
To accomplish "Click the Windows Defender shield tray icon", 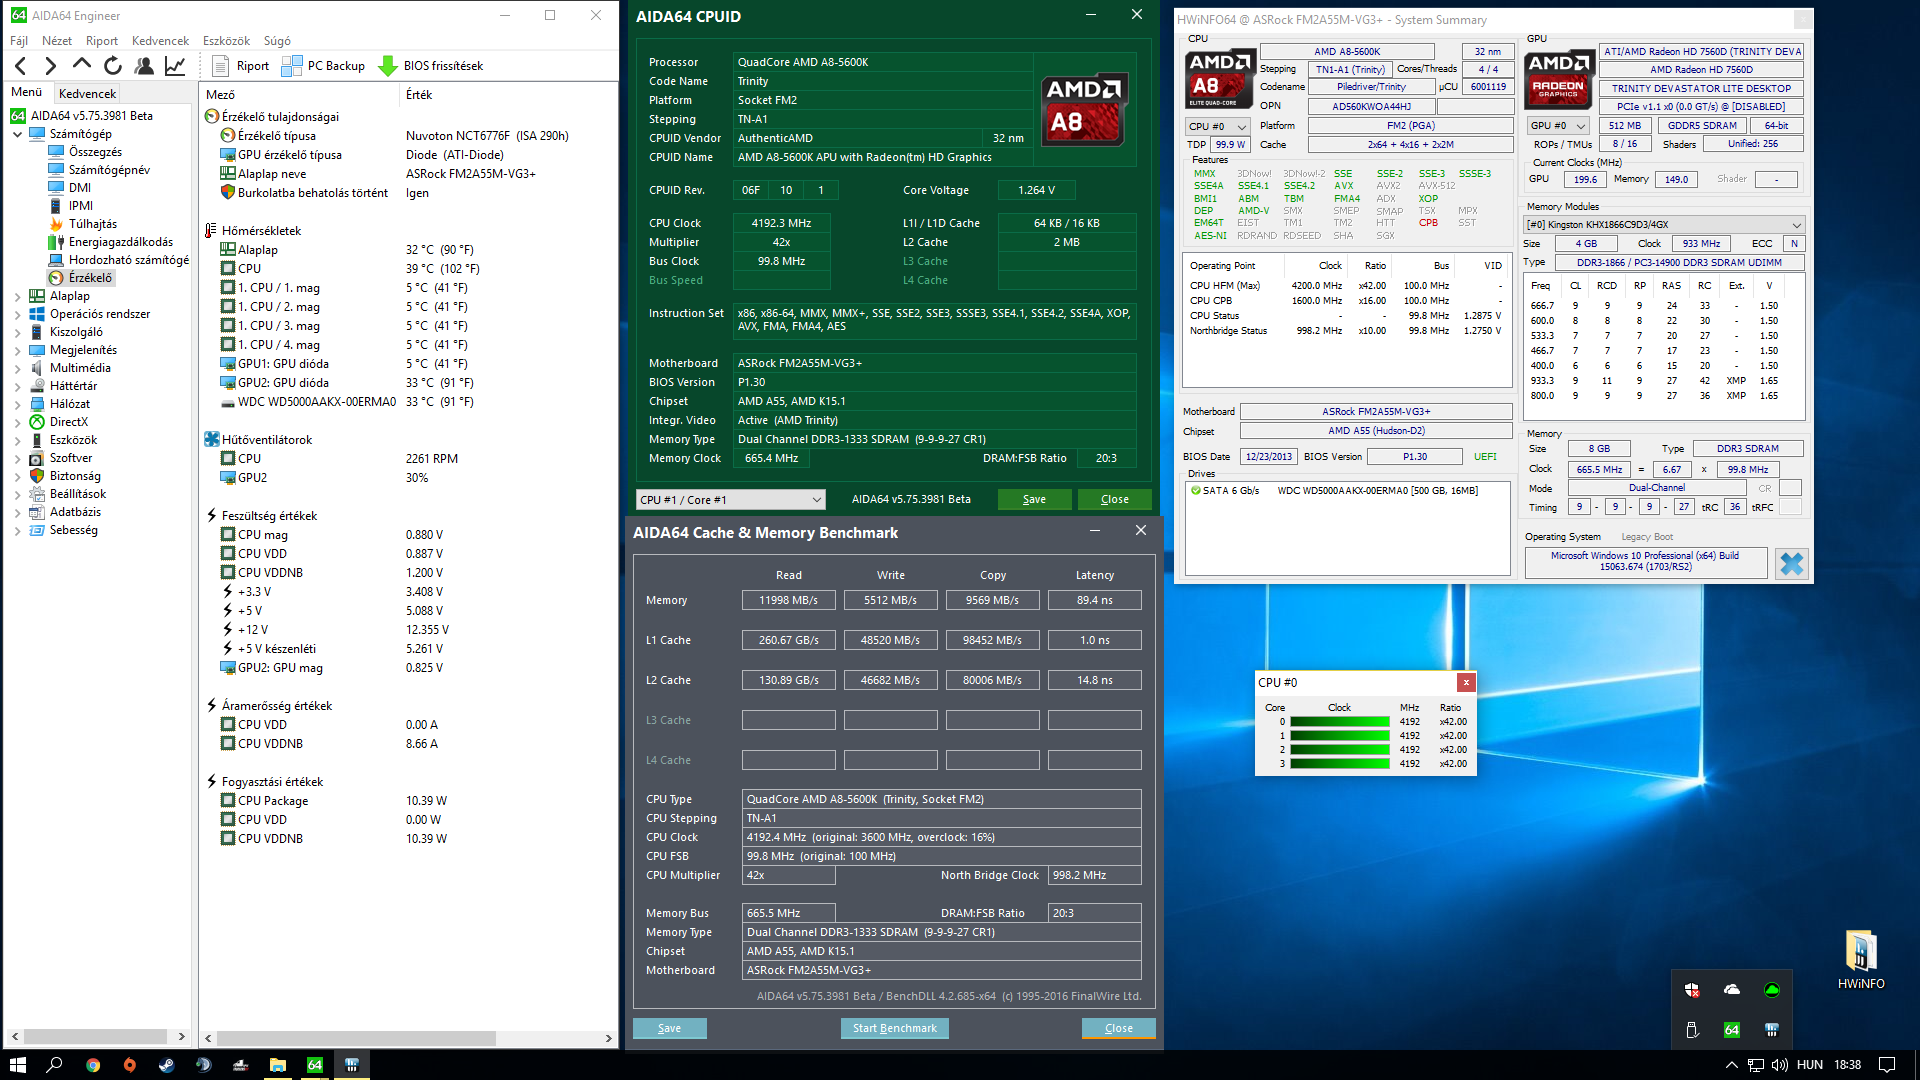I will coord(1692,990).
